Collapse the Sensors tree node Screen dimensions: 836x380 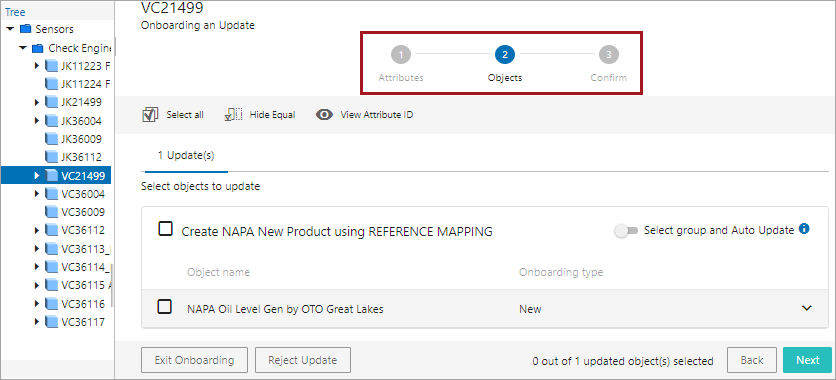coord(10,29)
